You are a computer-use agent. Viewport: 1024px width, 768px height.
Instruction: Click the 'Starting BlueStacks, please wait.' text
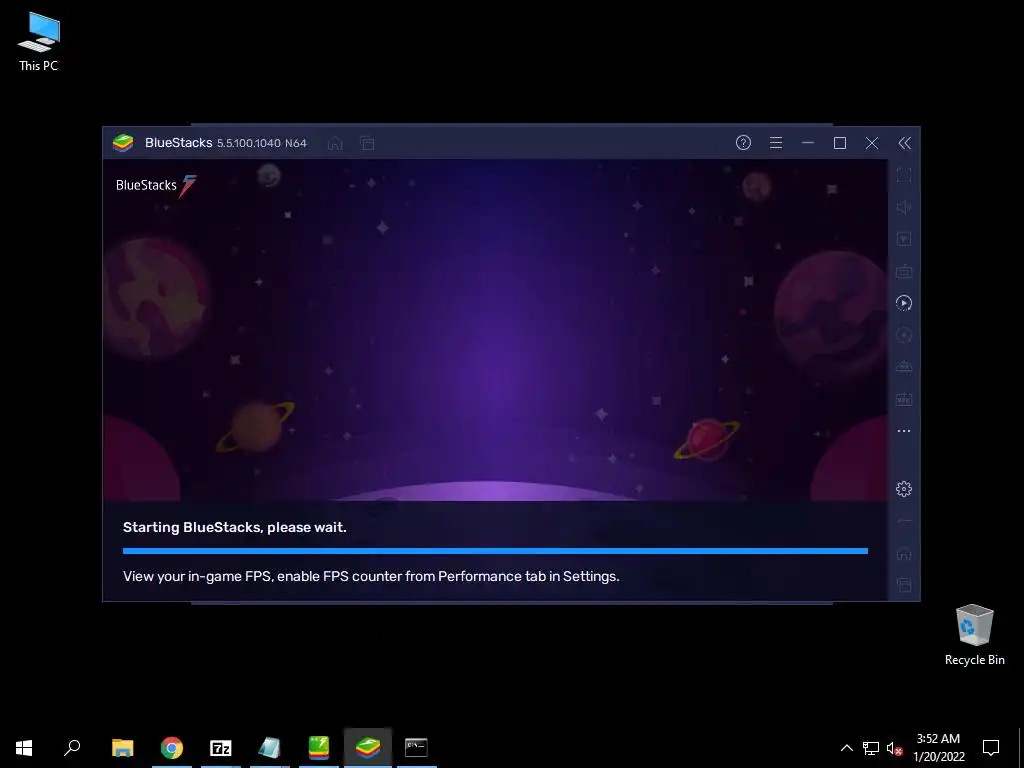coord(234,527)
